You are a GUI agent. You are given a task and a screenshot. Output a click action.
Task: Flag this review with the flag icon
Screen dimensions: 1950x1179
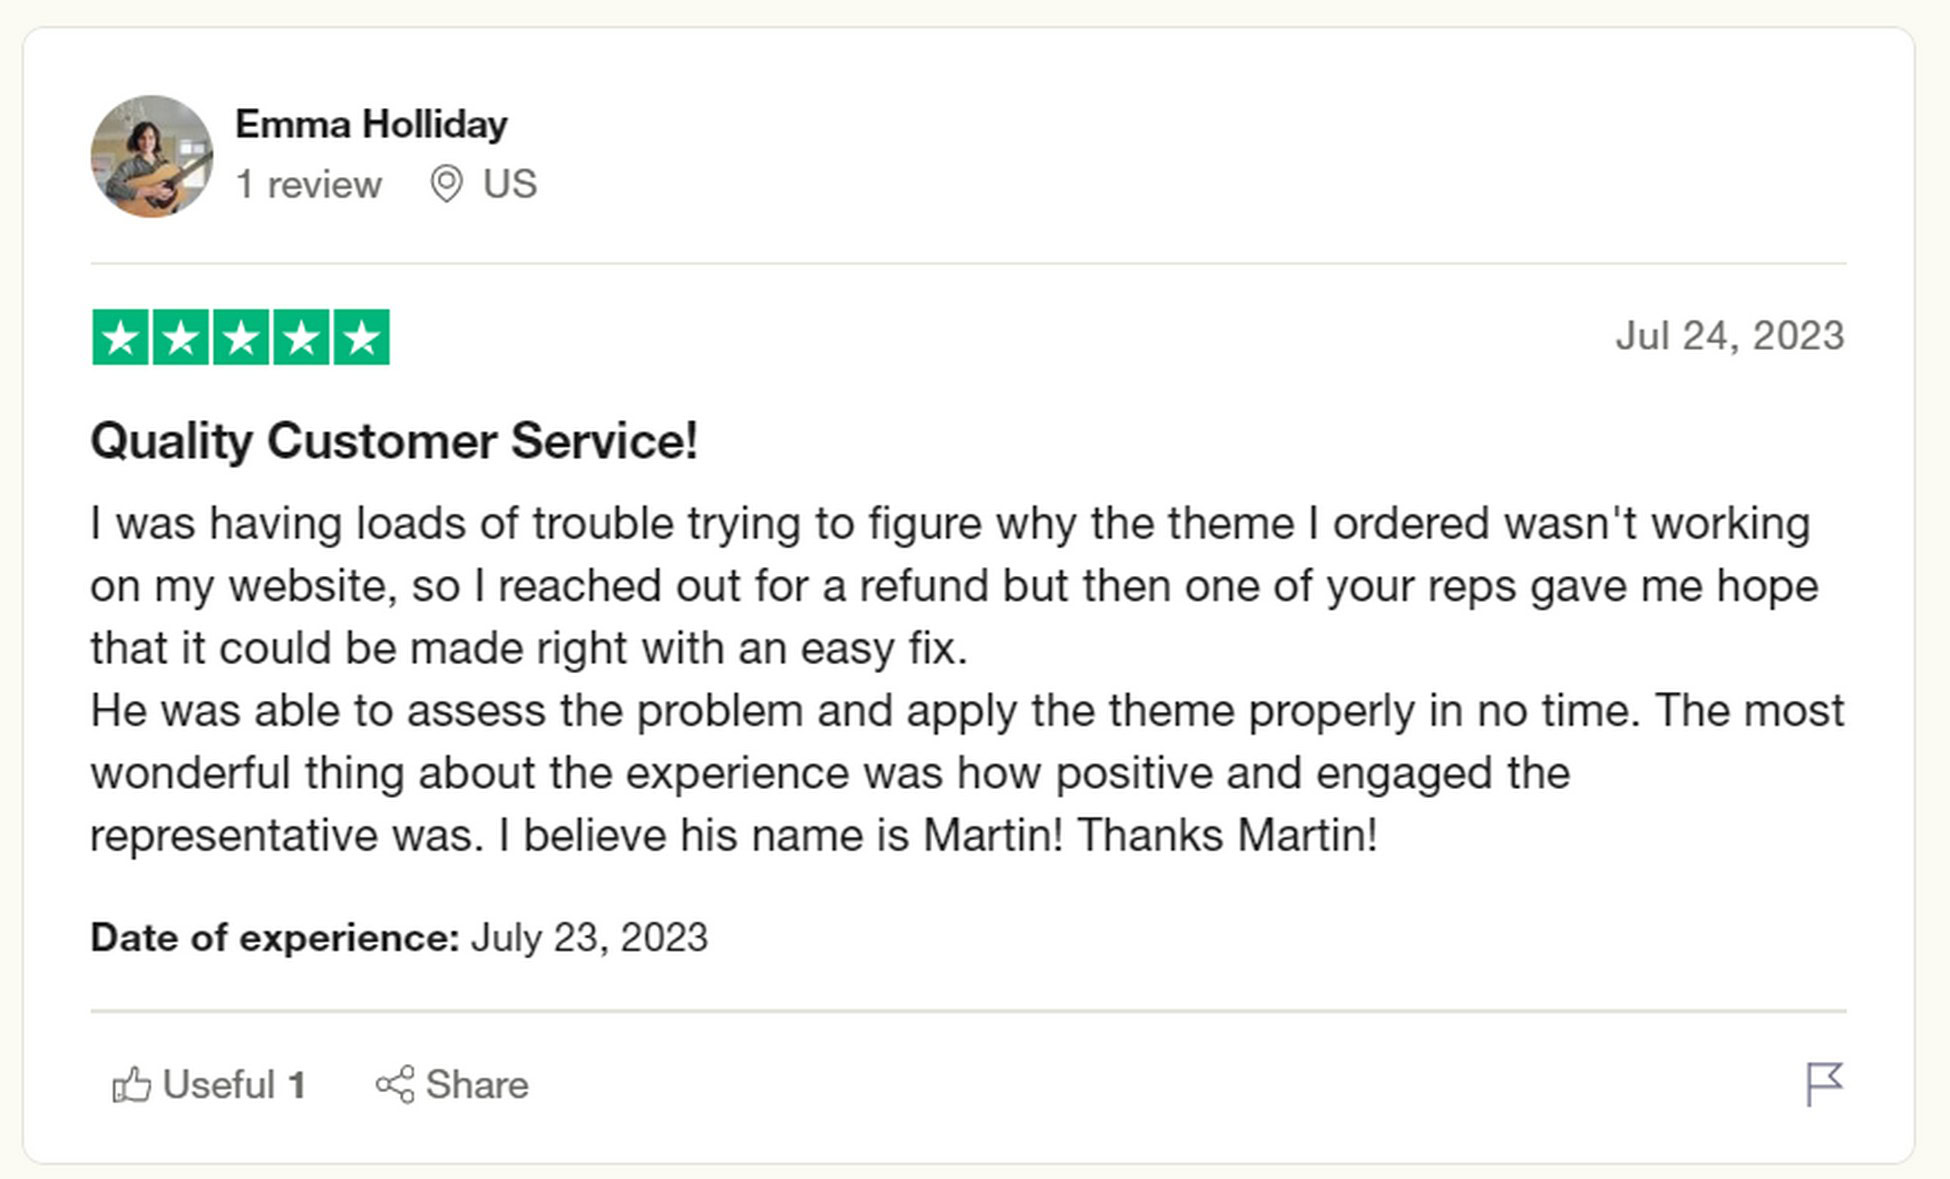[x=1824, y=1085]
